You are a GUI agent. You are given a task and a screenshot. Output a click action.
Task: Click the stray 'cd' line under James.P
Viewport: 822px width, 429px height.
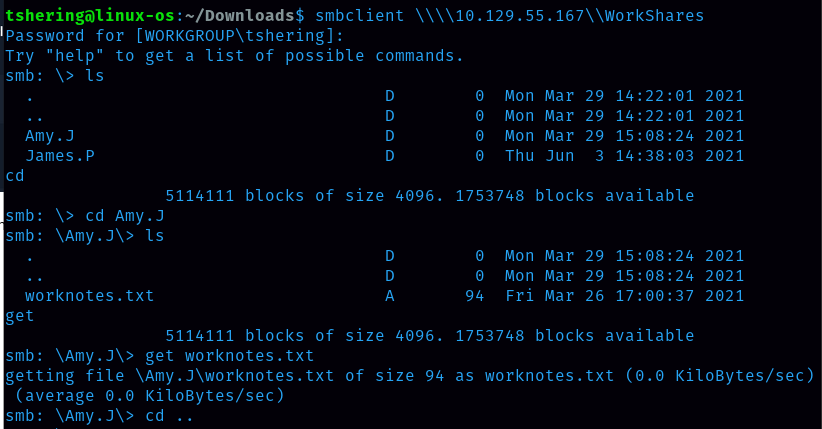15,176
